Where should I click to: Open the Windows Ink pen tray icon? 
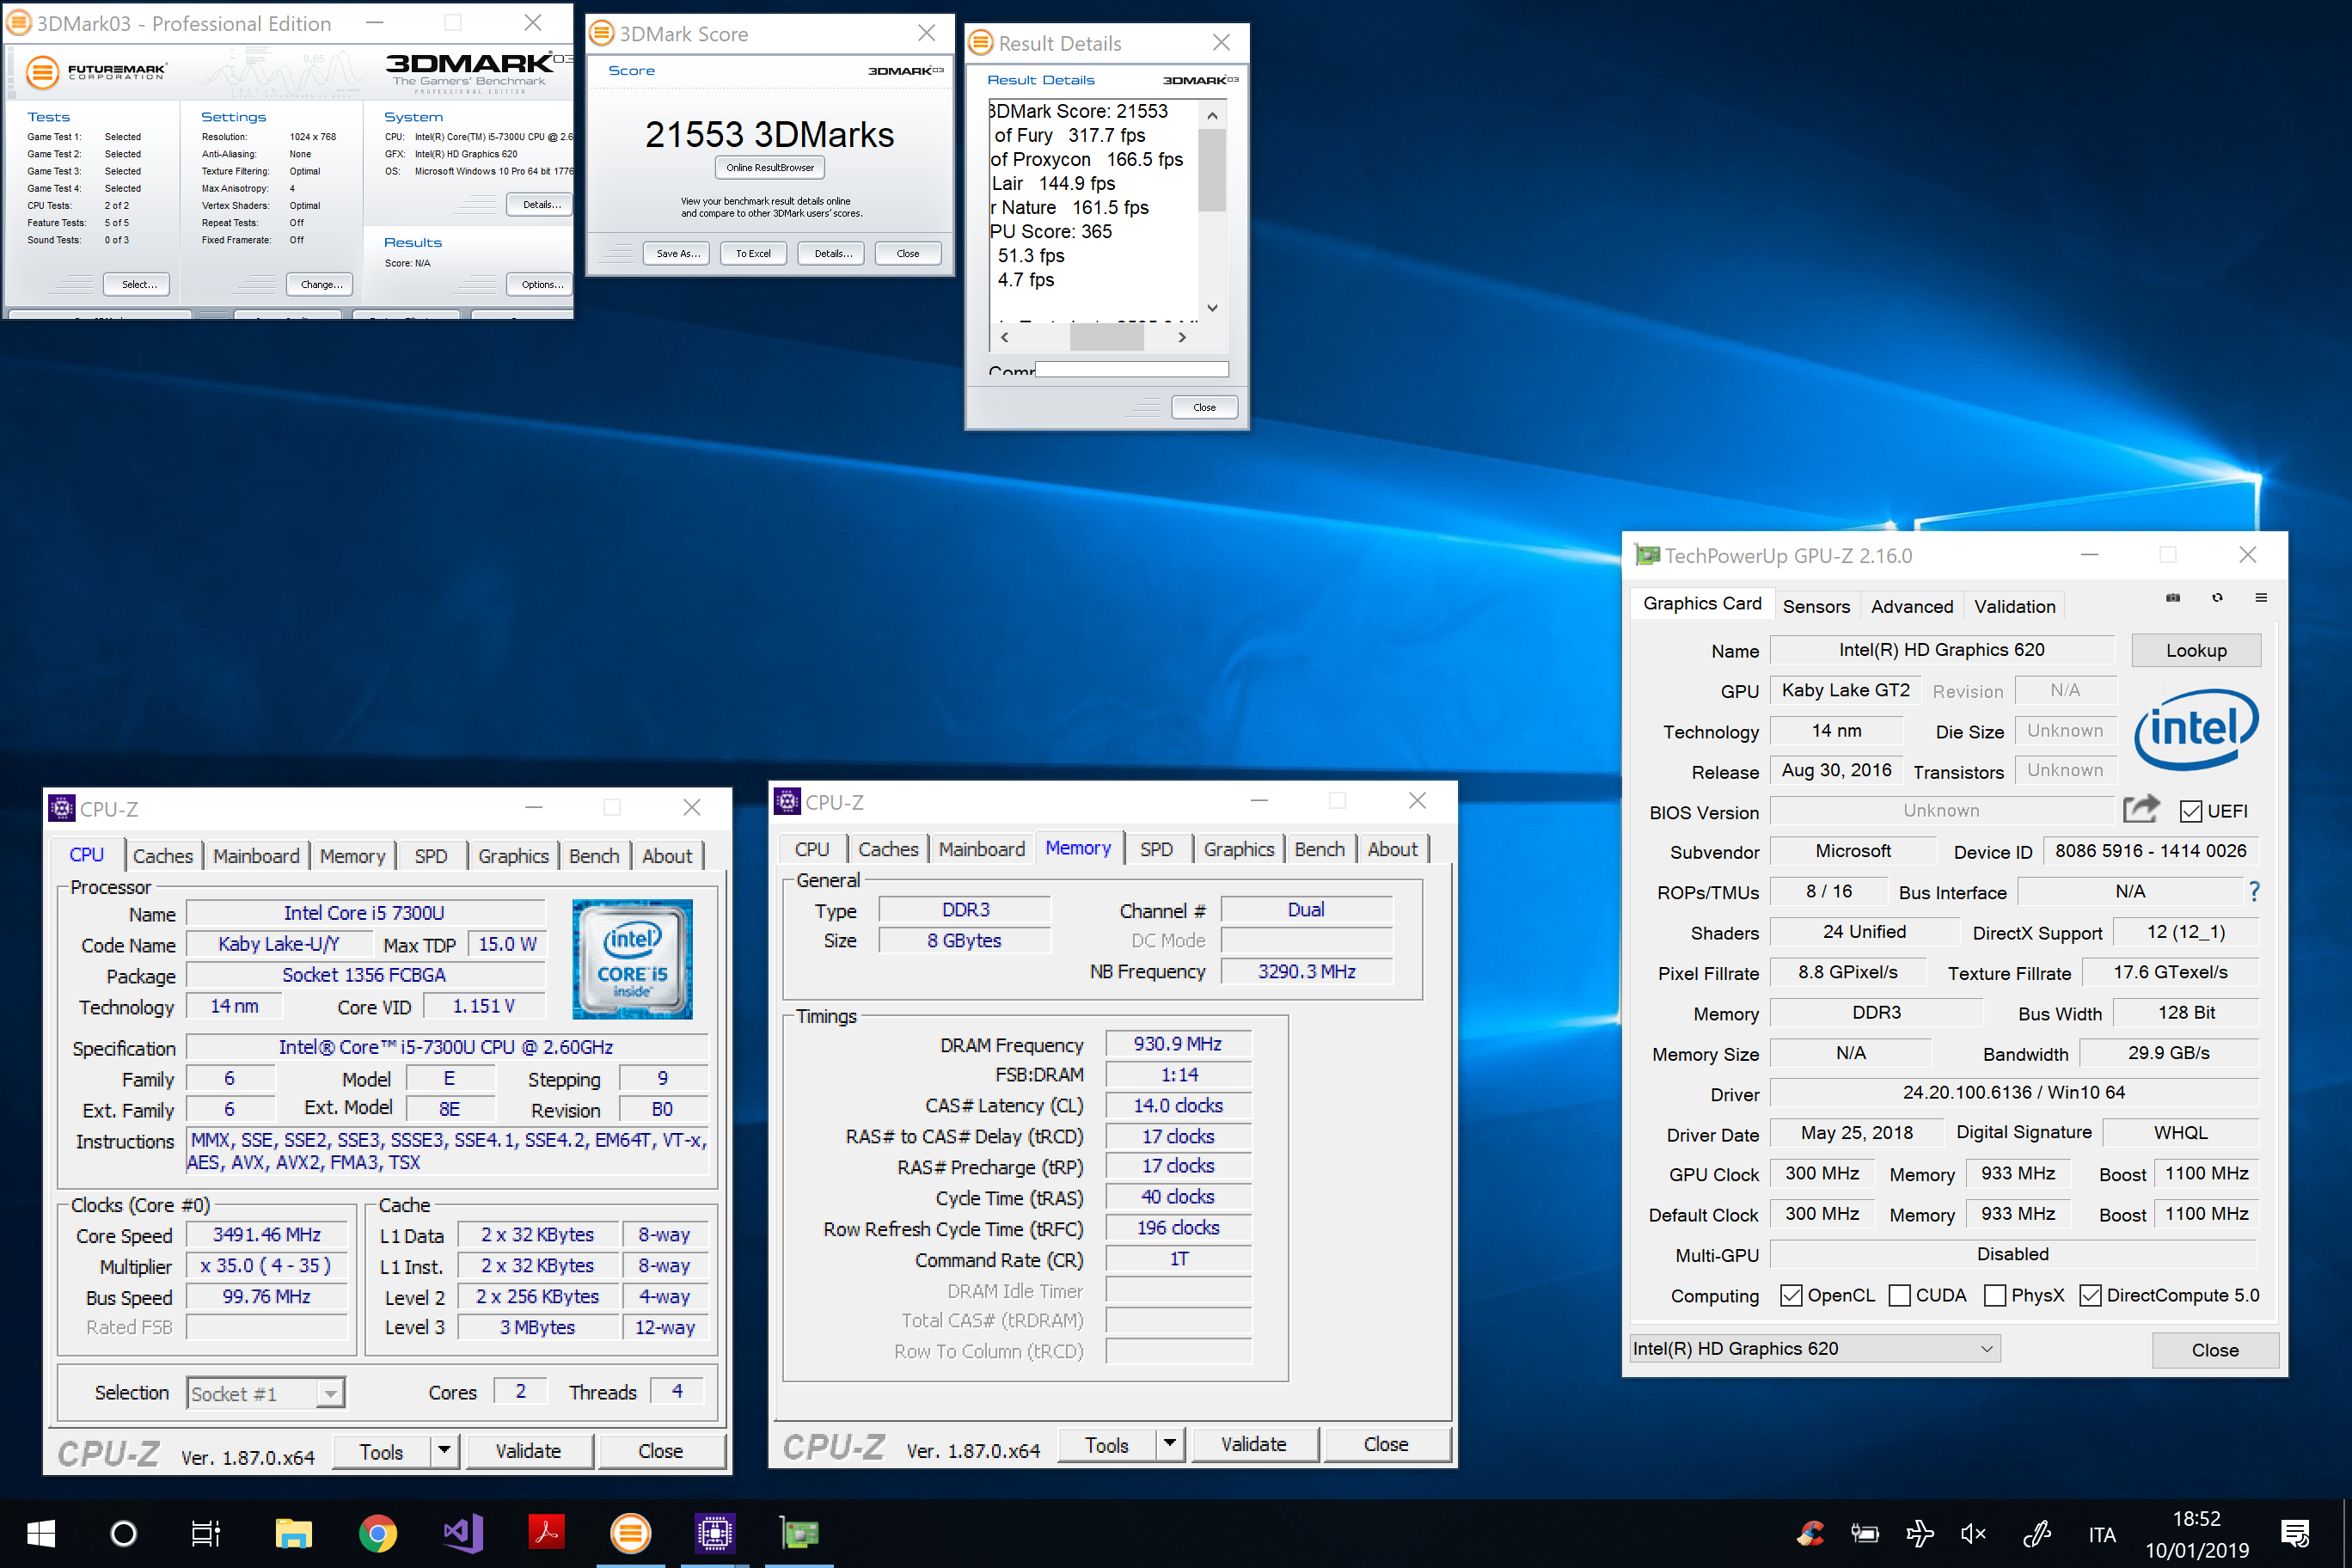(x=2037, y=1534)
